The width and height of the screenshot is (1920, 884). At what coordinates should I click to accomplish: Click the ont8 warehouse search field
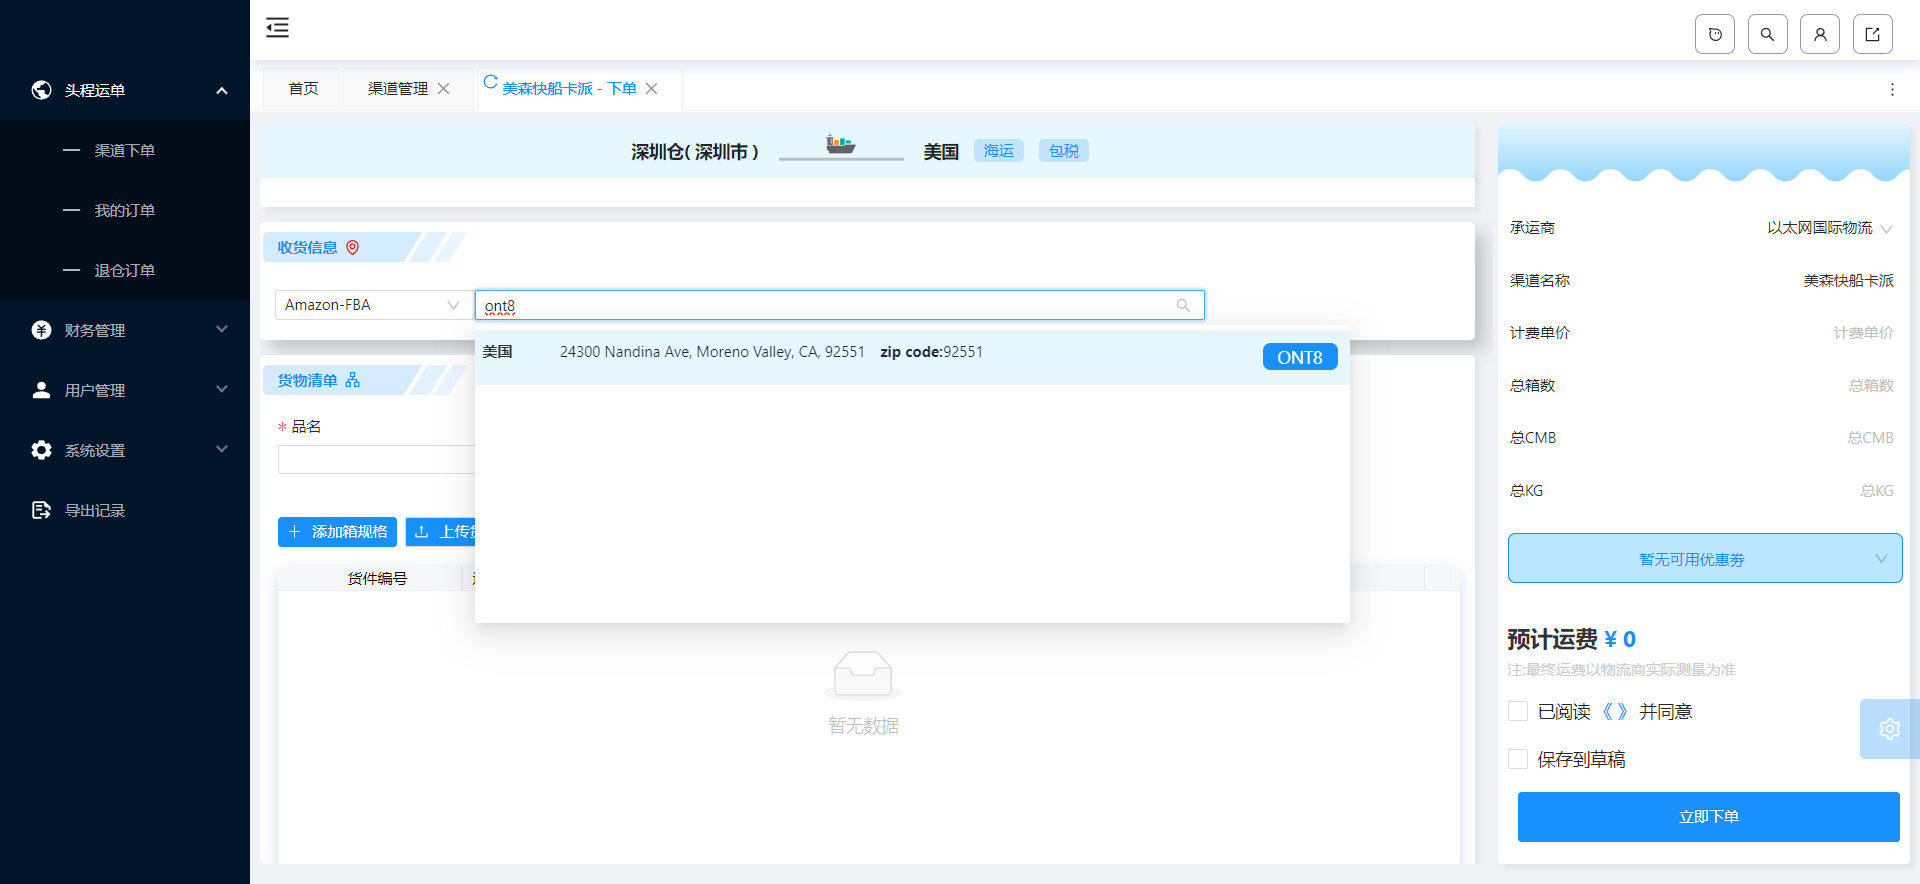(x=840, y=305)
